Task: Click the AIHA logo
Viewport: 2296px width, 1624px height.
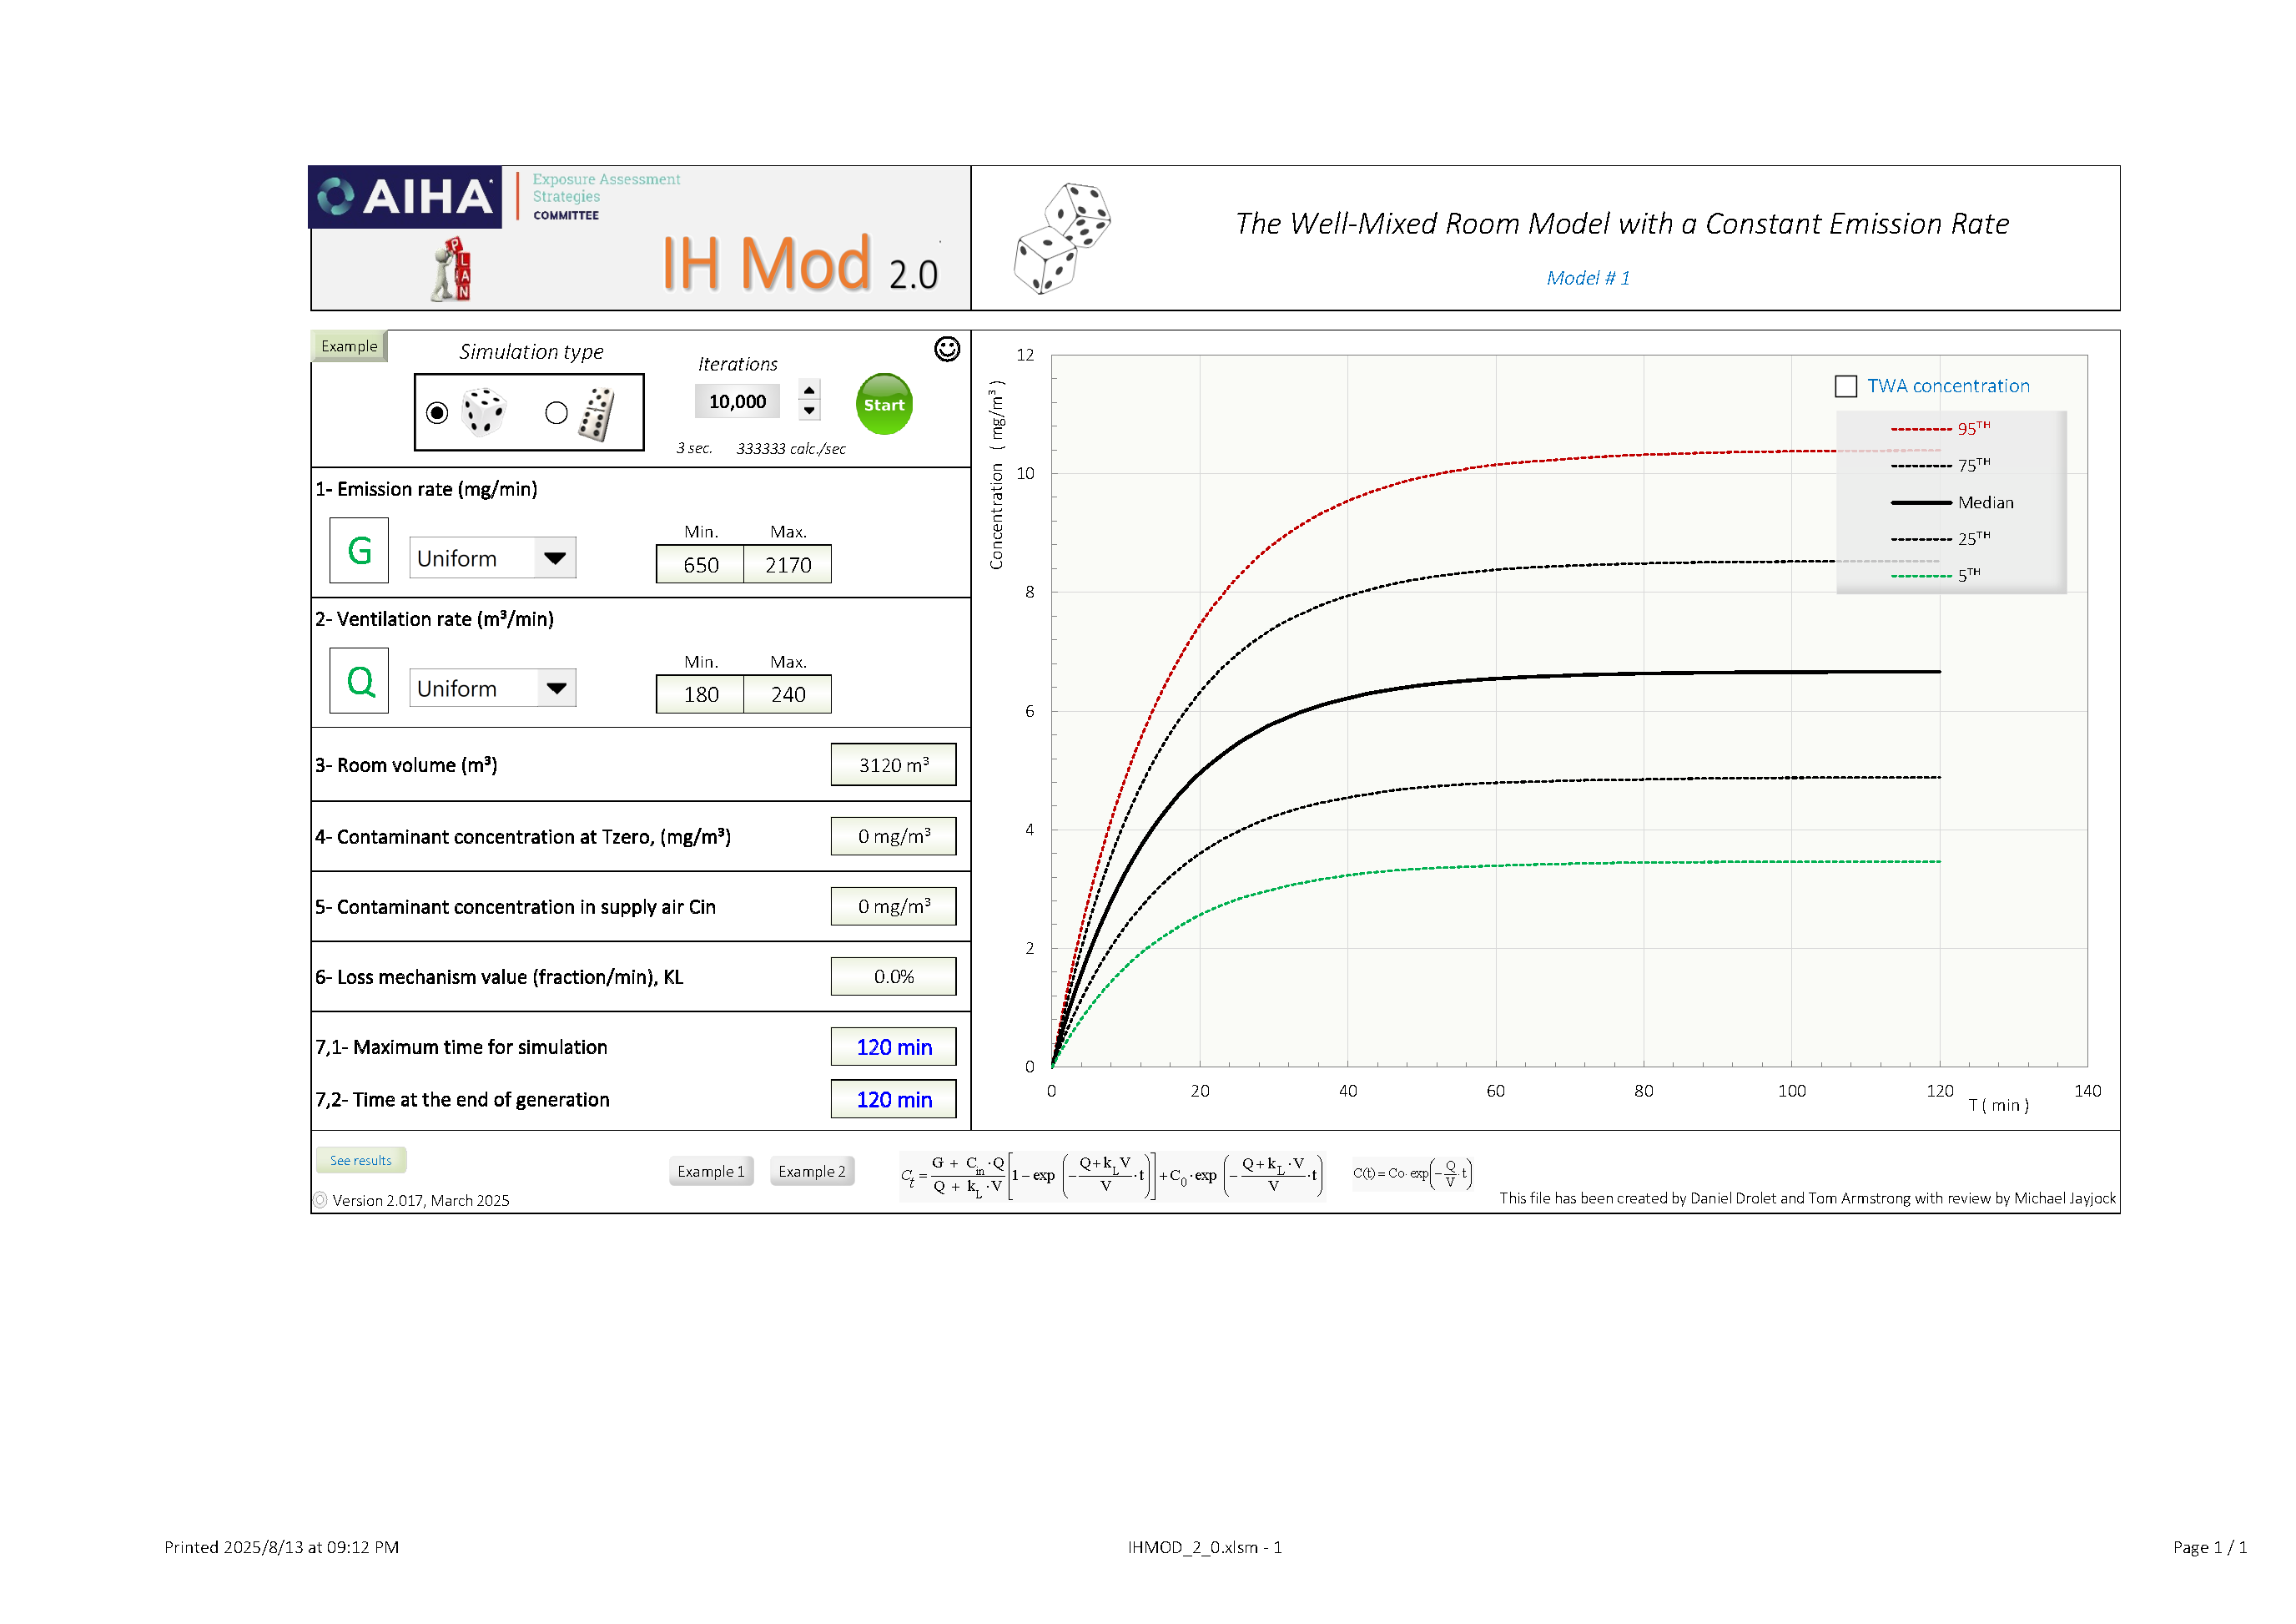Action: [x=406, y=197]
